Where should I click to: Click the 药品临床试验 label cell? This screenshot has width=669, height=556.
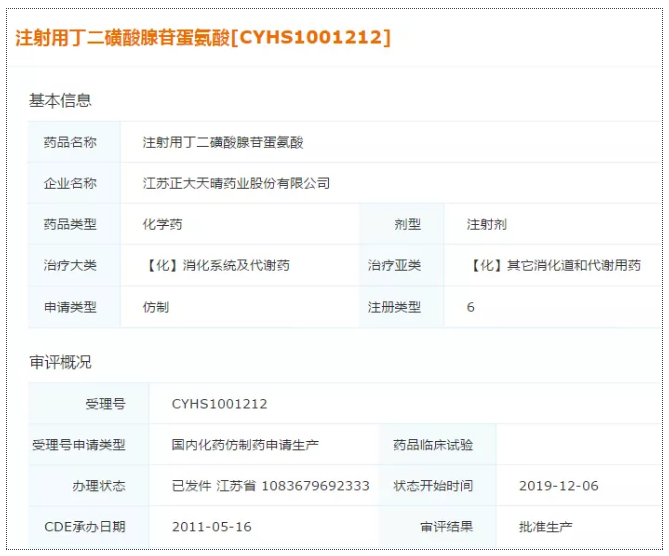[x=433, y=445]
